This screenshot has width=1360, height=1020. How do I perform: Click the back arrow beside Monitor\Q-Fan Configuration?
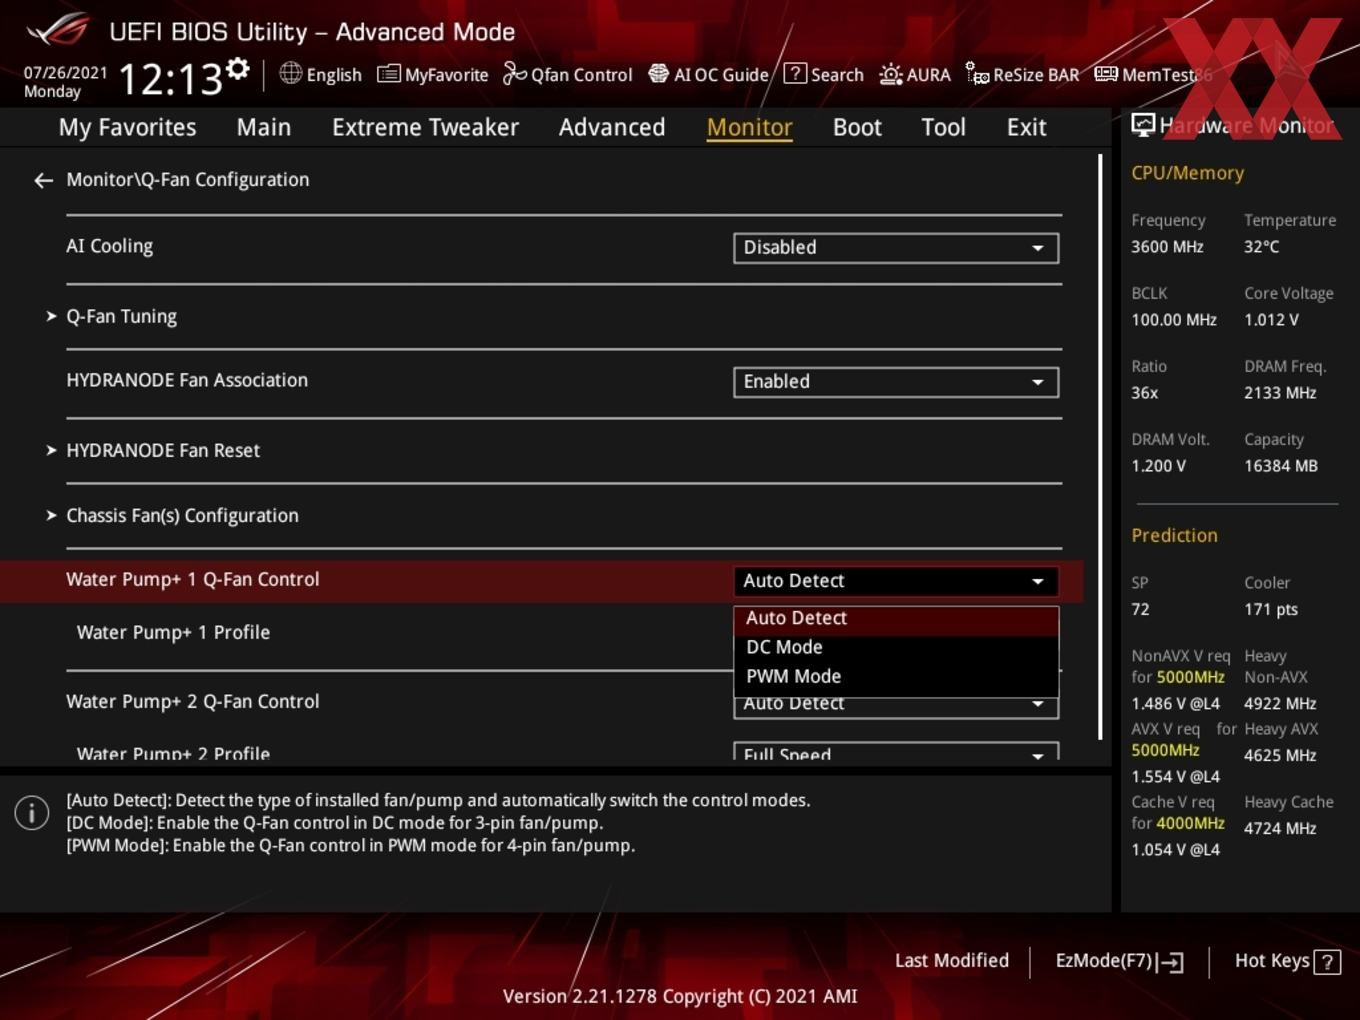pos(43,180)
